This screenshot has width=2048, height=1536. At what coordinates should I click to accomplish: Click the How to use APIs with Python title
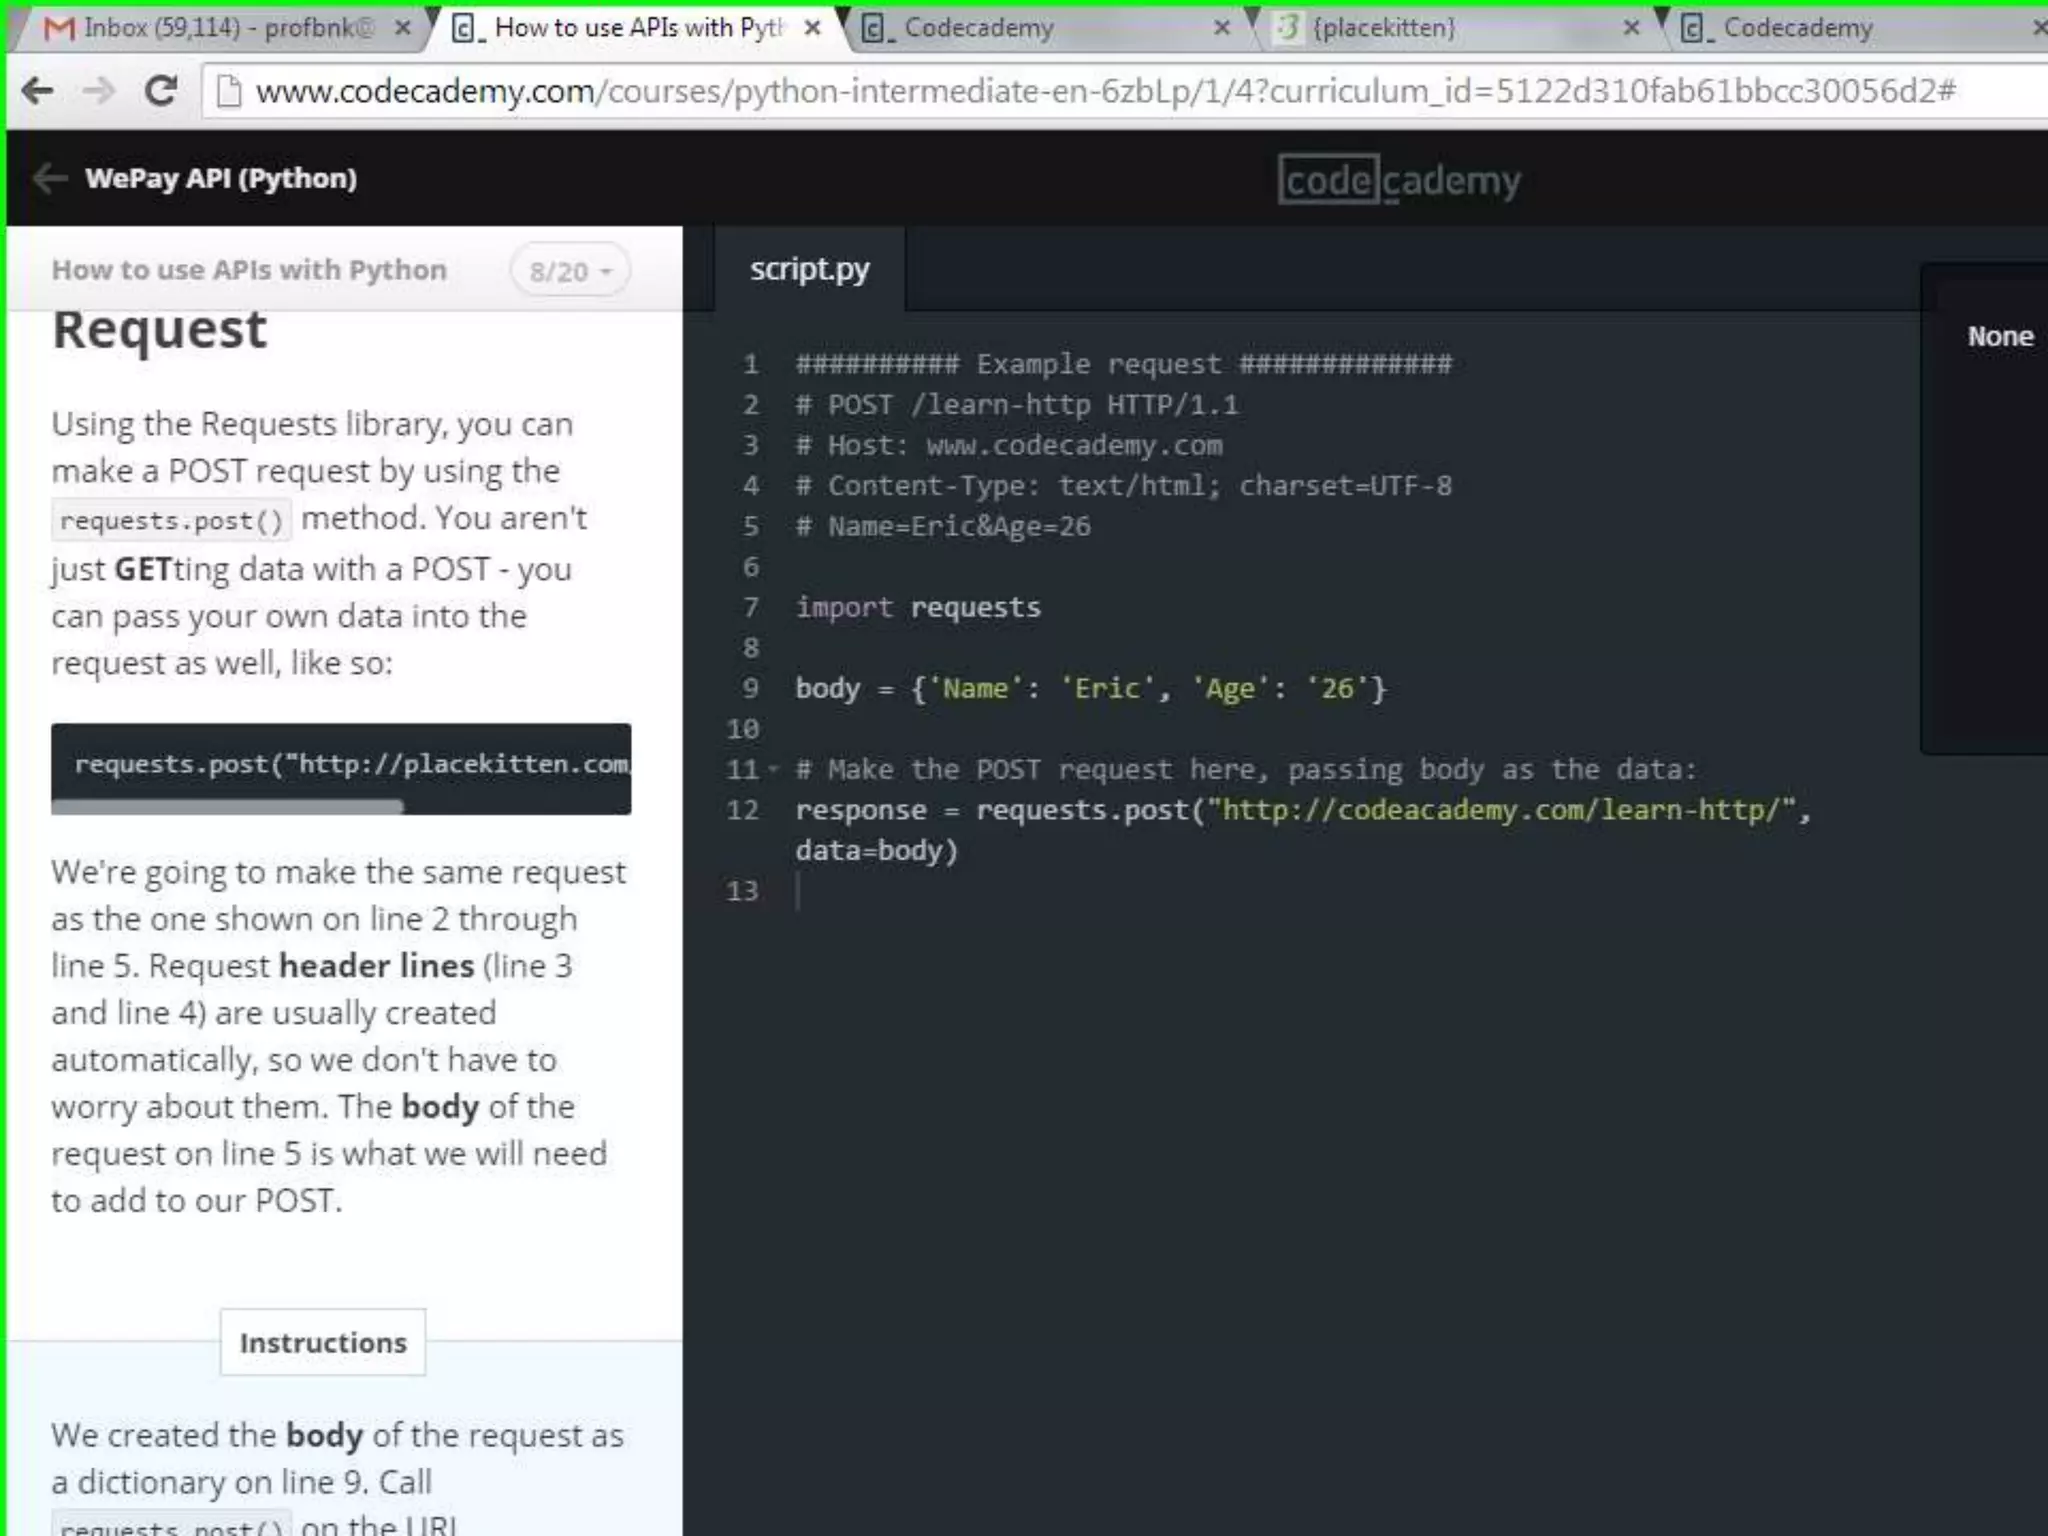point(249,270)
